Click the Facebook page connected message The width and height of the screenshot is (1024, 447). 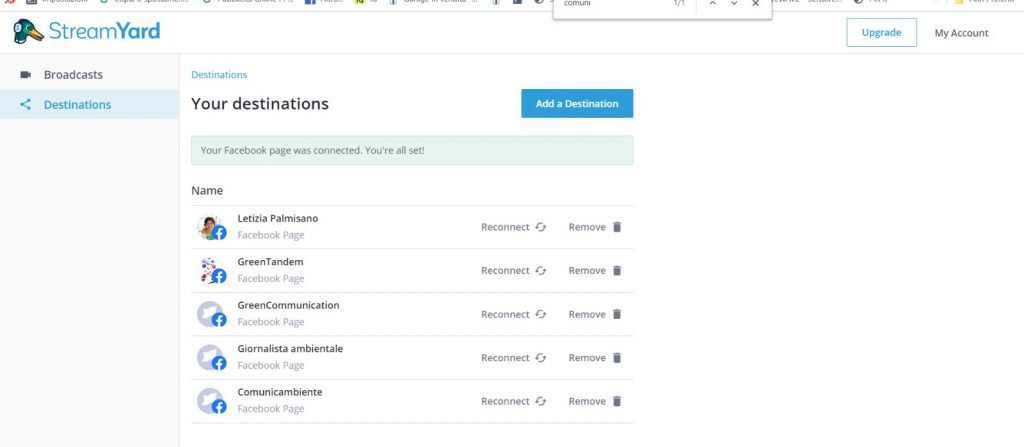click(412, 150)
